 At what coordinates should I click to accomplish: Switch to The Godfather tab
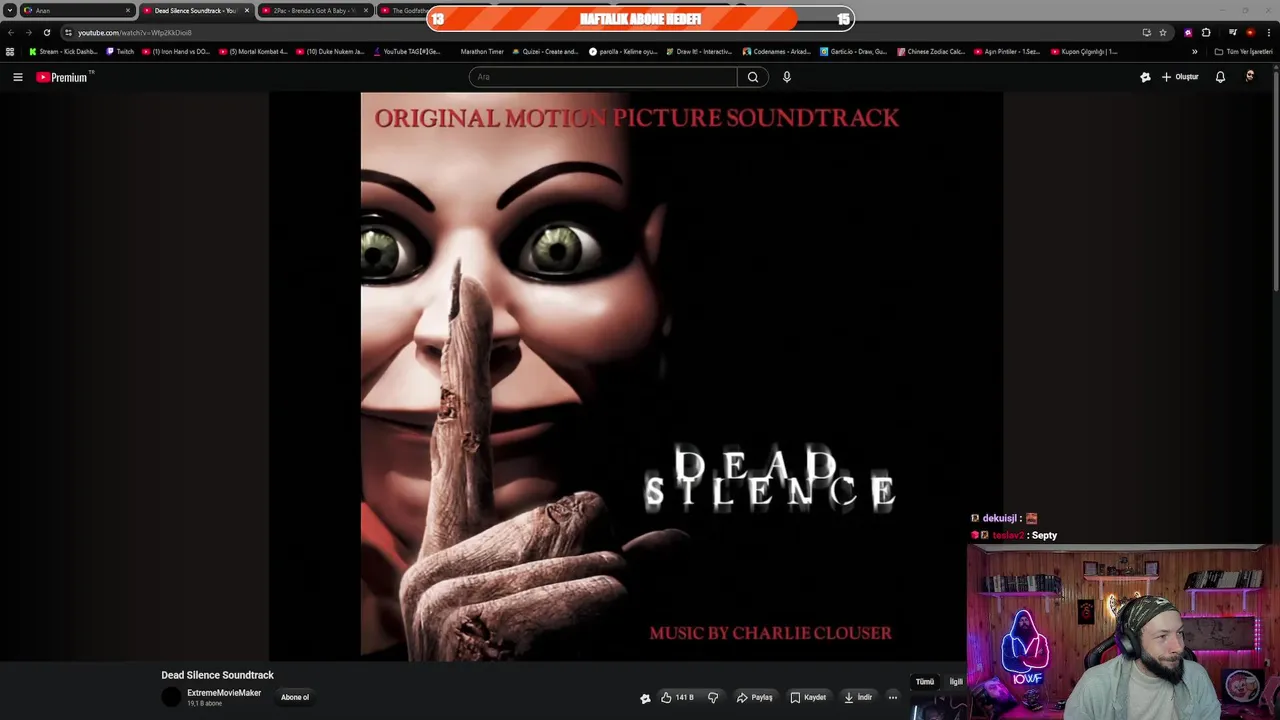[402, 10]
